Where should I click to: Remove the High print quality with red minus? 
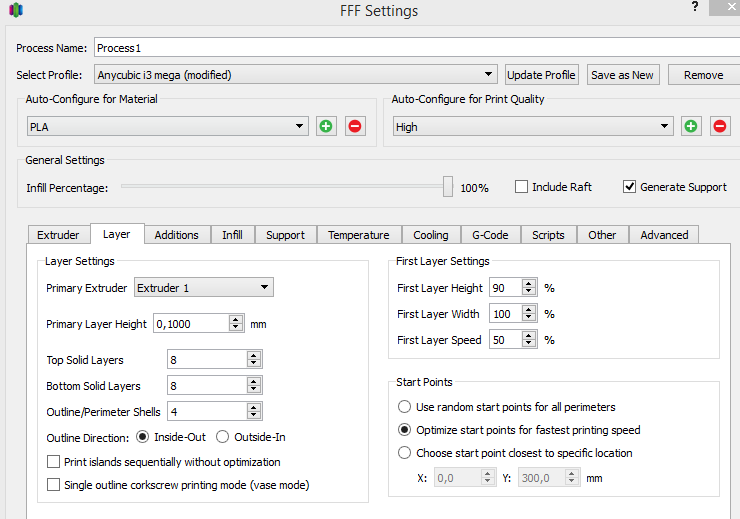point(720,126)
